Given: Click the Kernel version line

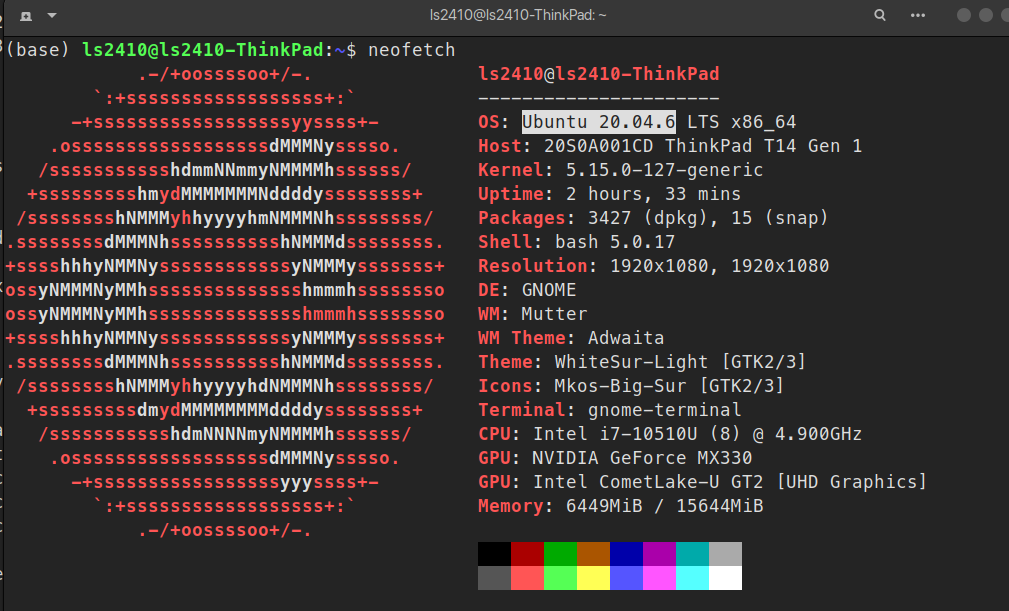Looking at the screenshot, I should [622, 169].
